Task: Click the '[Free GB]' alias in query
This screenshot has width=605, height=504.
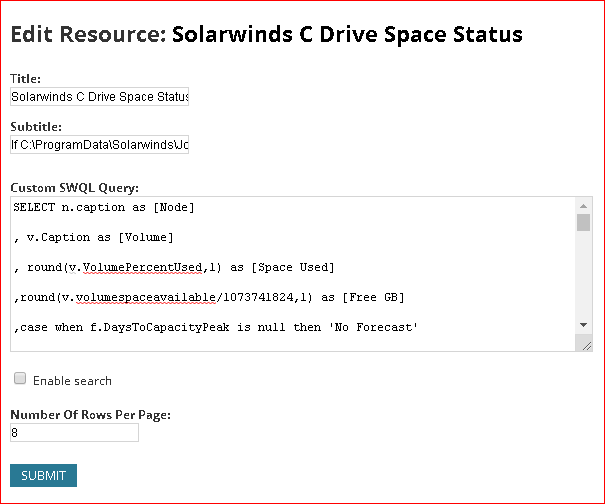Action: click(x=373, y=298)
